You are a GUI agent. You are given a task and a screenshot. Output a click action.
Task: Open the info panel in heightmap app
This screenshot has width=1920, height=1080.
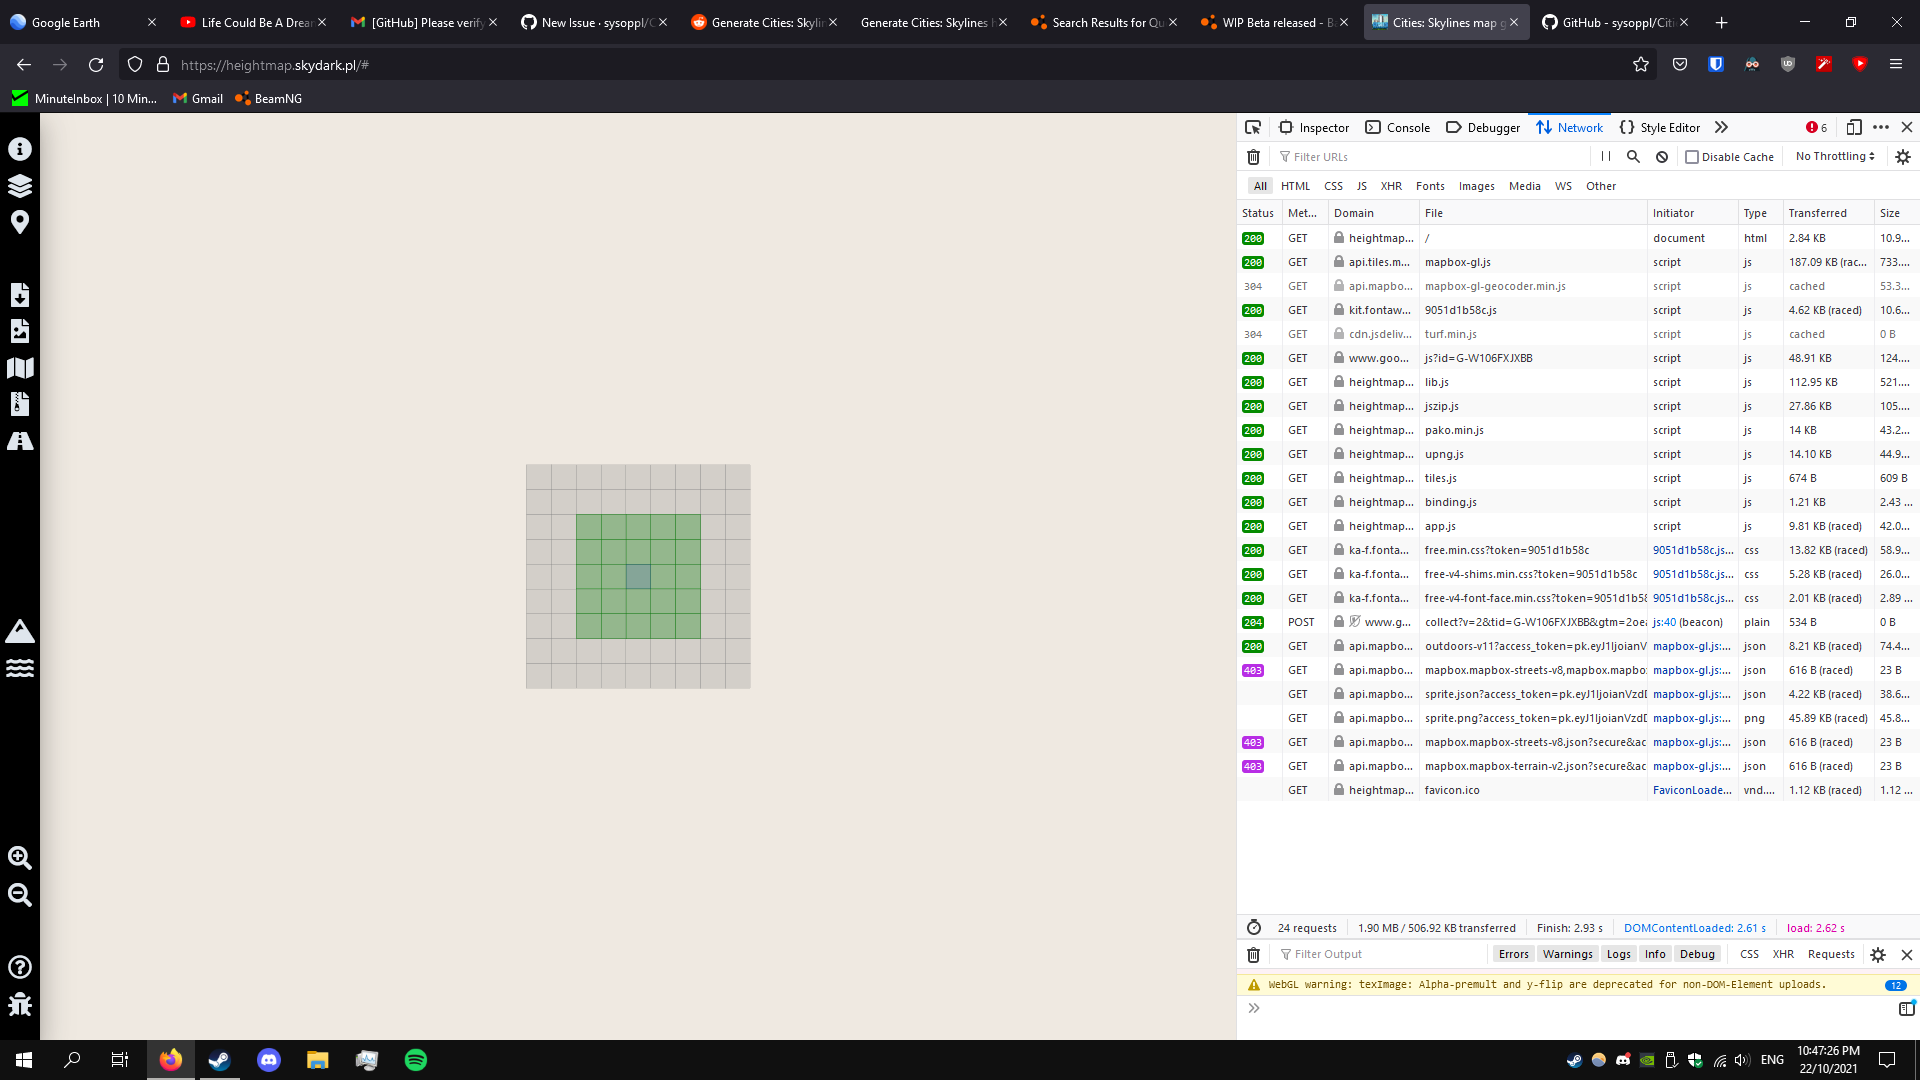(x=20, y=148)
